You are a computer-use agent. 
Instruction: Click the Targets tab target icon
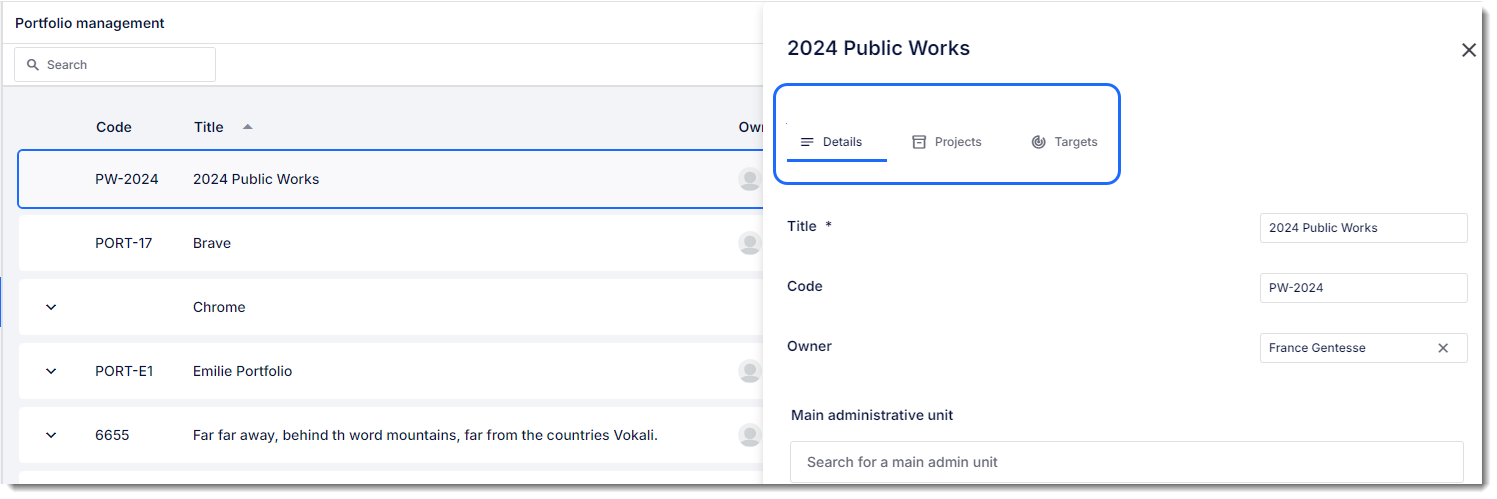click(1038, 142)
